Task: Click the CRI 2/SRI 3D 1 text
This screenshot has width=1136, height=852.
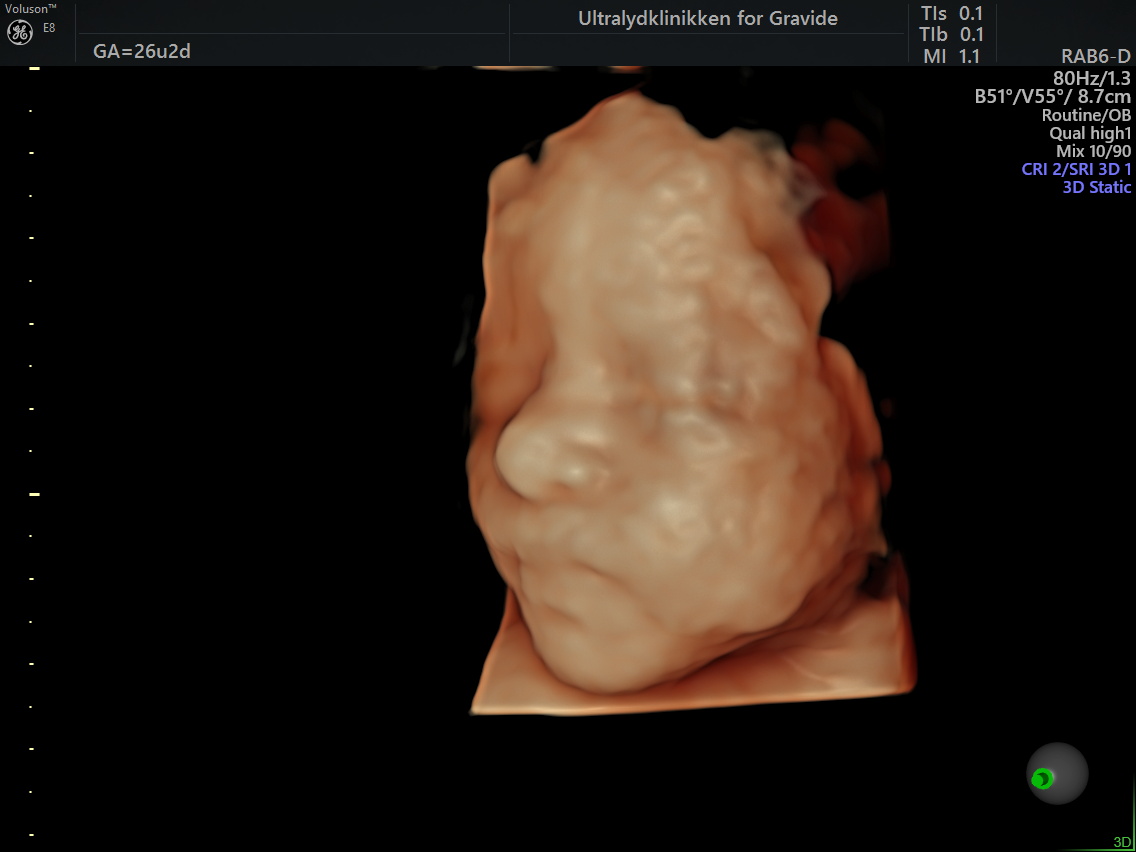Action: pos(1076,170)
